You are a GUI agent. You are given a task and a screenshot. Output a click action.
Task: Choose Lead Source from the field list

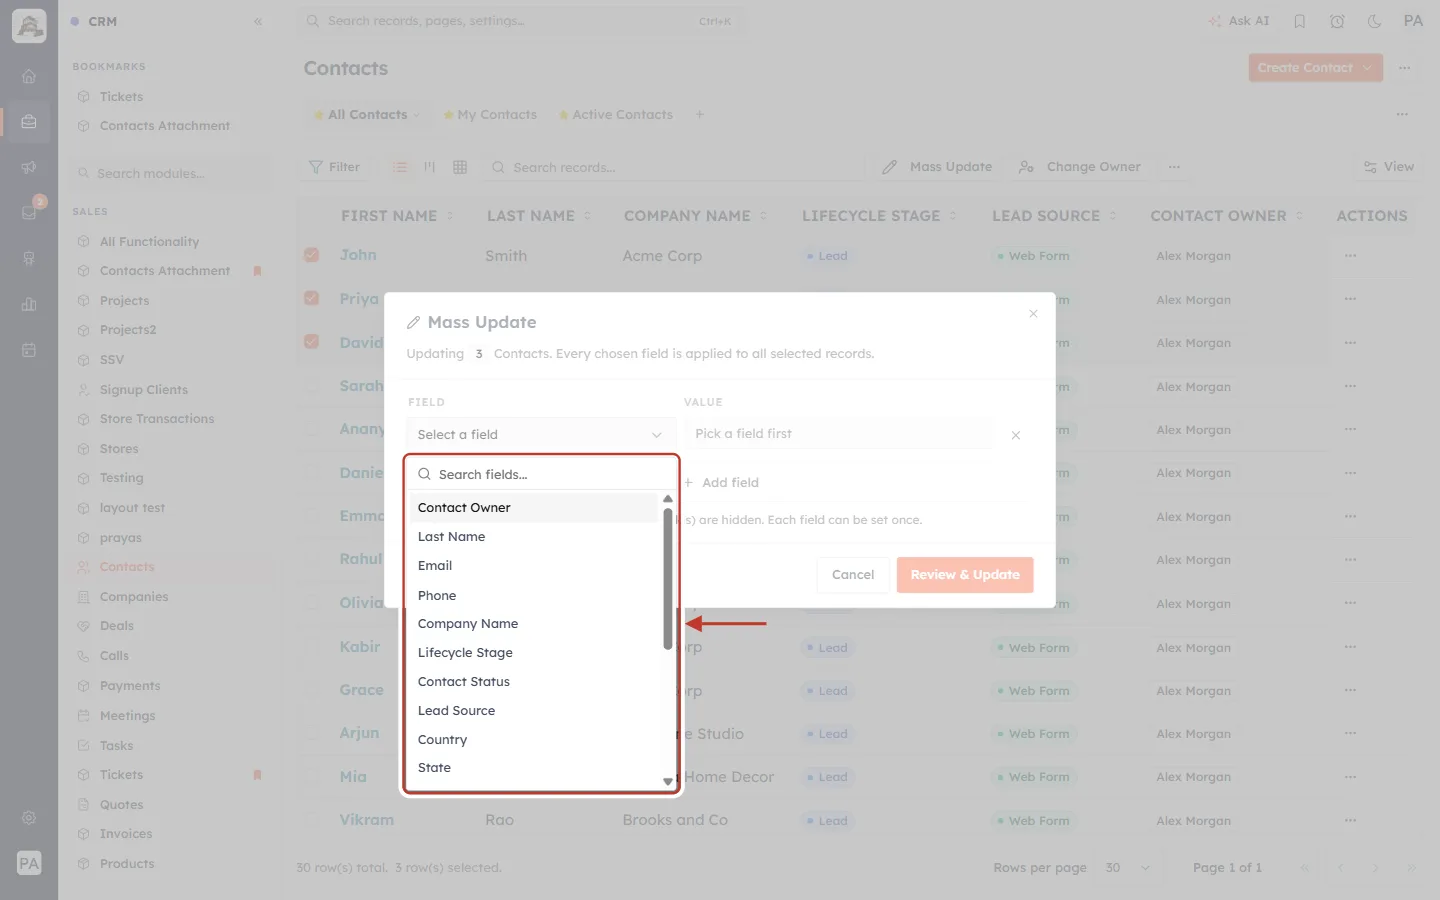(533, 711)
